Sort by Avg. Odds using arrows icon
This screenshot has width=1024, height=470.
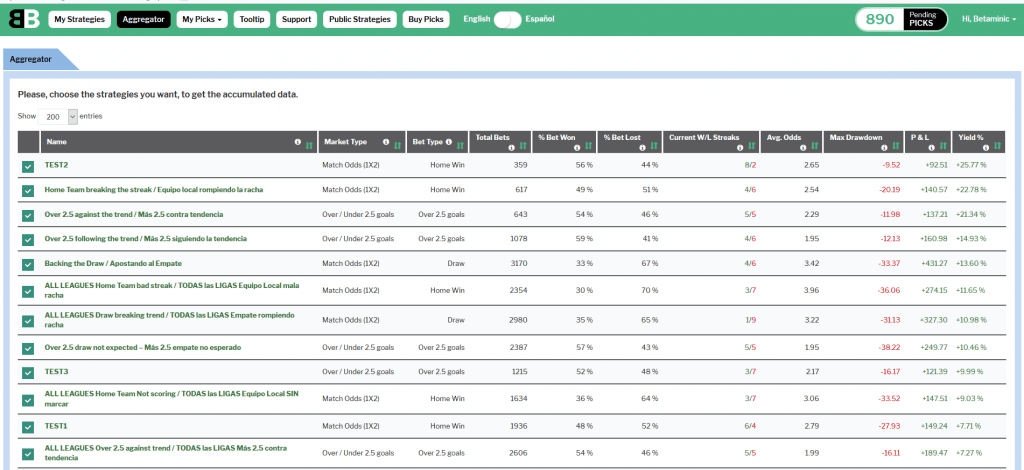tap(815, 146)
